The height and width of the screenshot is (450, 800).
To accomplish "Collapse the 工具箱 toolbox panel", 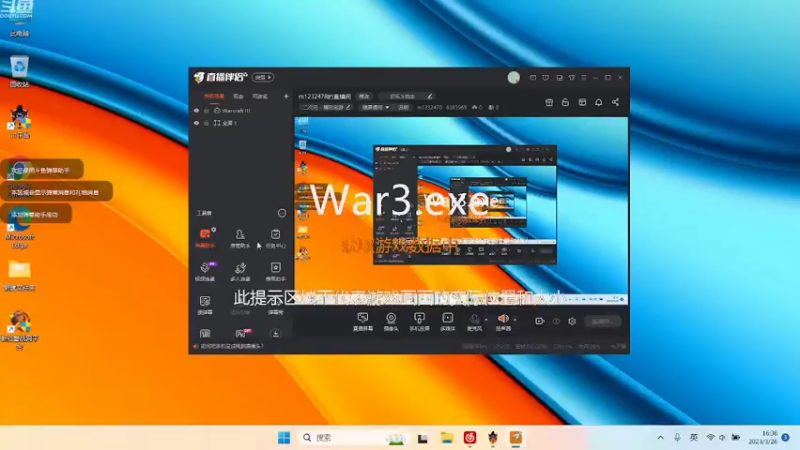I will (282, 213).
